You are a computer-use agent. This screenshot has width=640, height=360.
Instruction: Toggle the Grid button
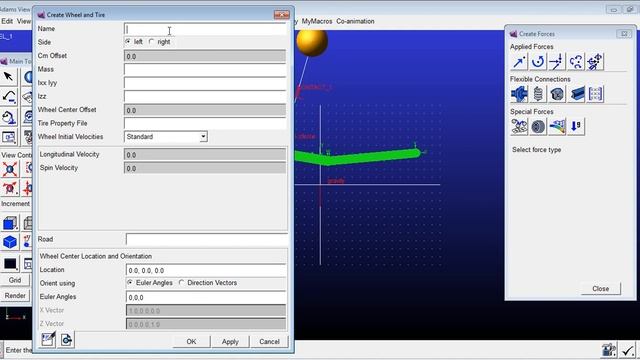pyautogui.click(x=15, y=280)
